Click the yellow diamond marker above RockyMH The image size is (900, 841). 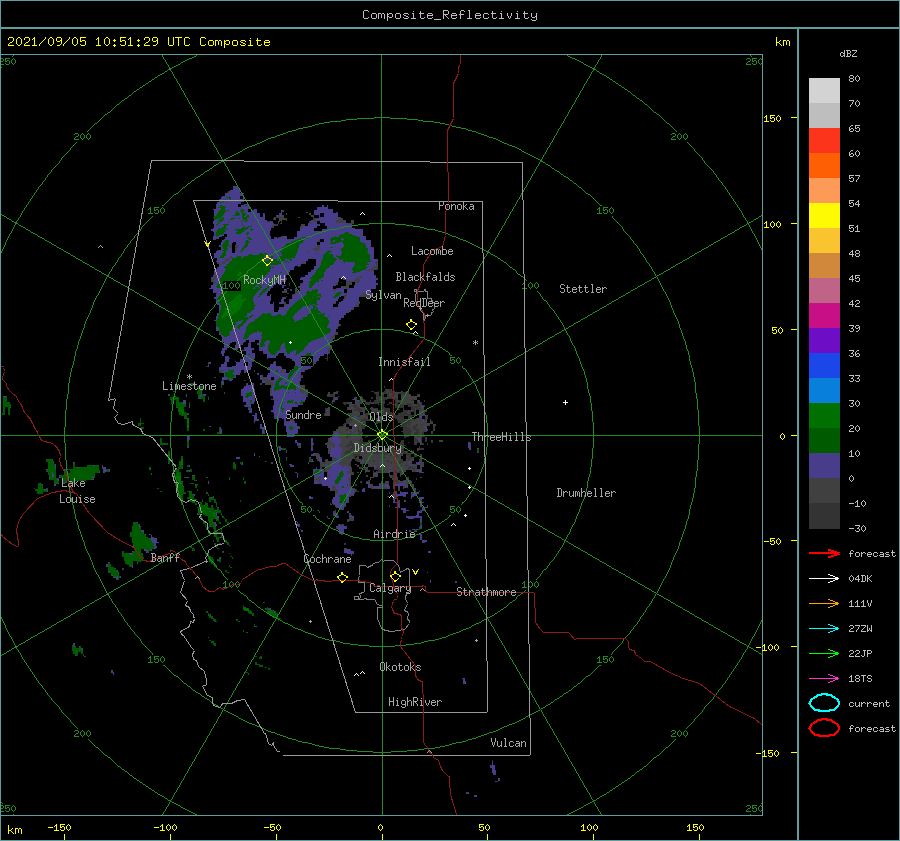267,261
